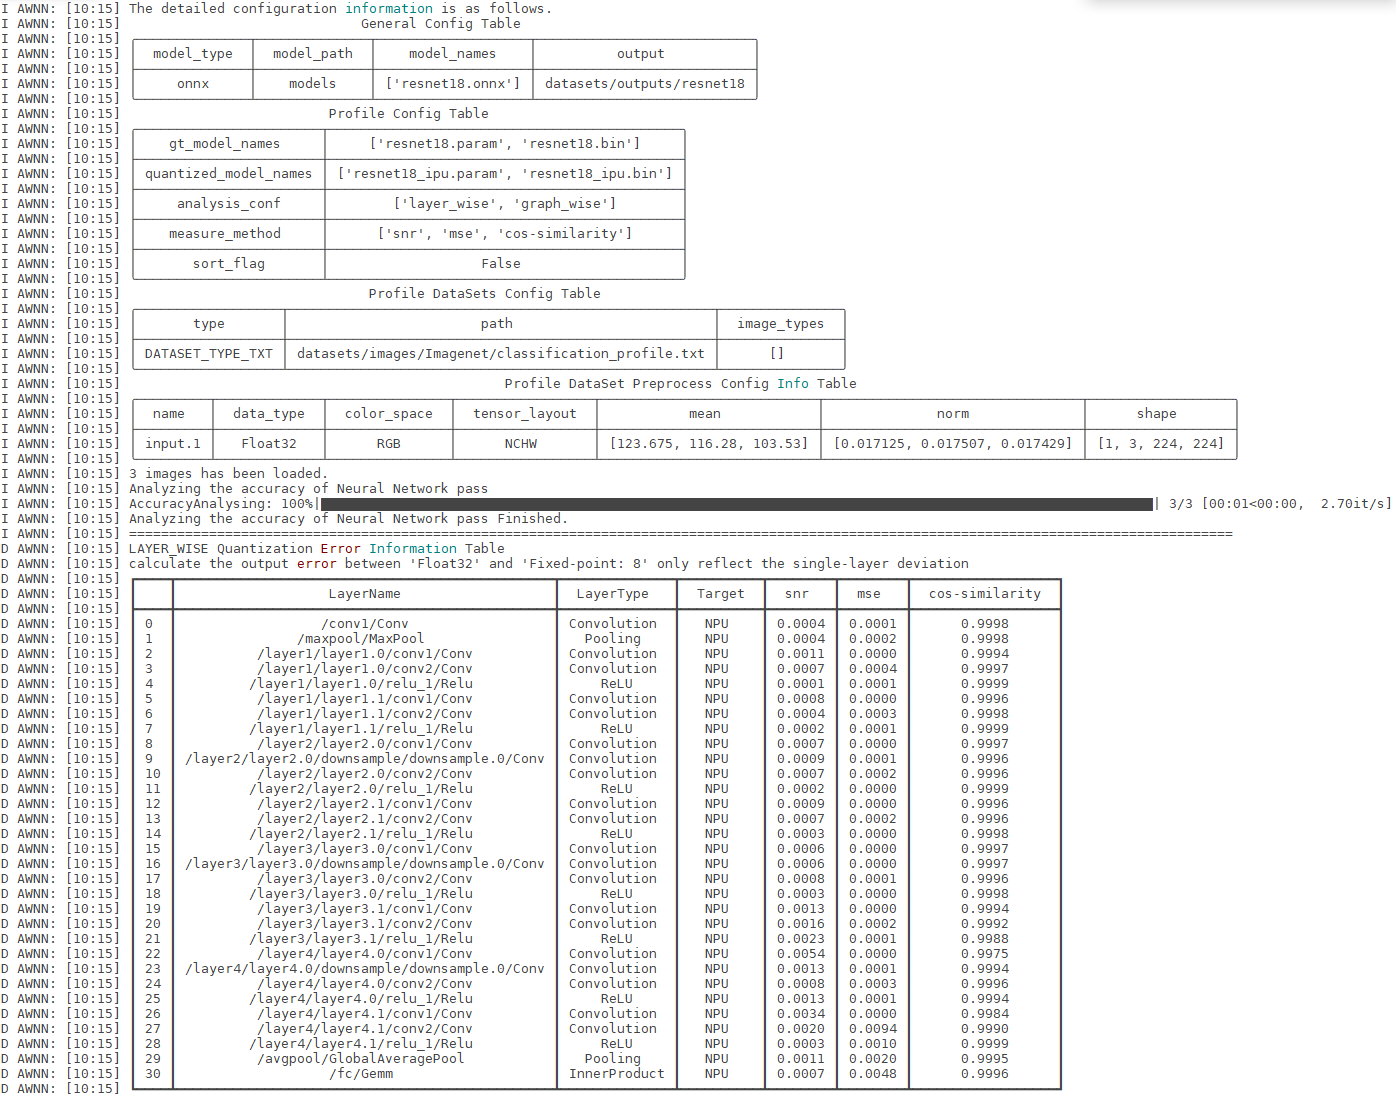Click the mean value [123.675, 116.28, 103.53]
The image size is (1396, 1099).
point(709,444)
